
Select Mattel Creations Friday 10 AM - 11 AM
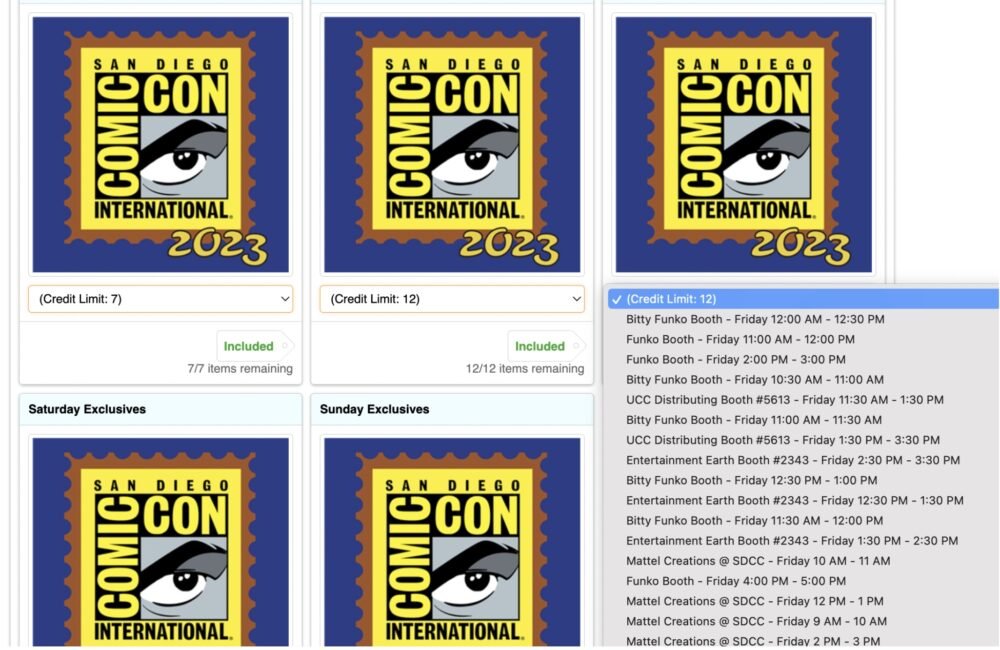coord(757,561)
